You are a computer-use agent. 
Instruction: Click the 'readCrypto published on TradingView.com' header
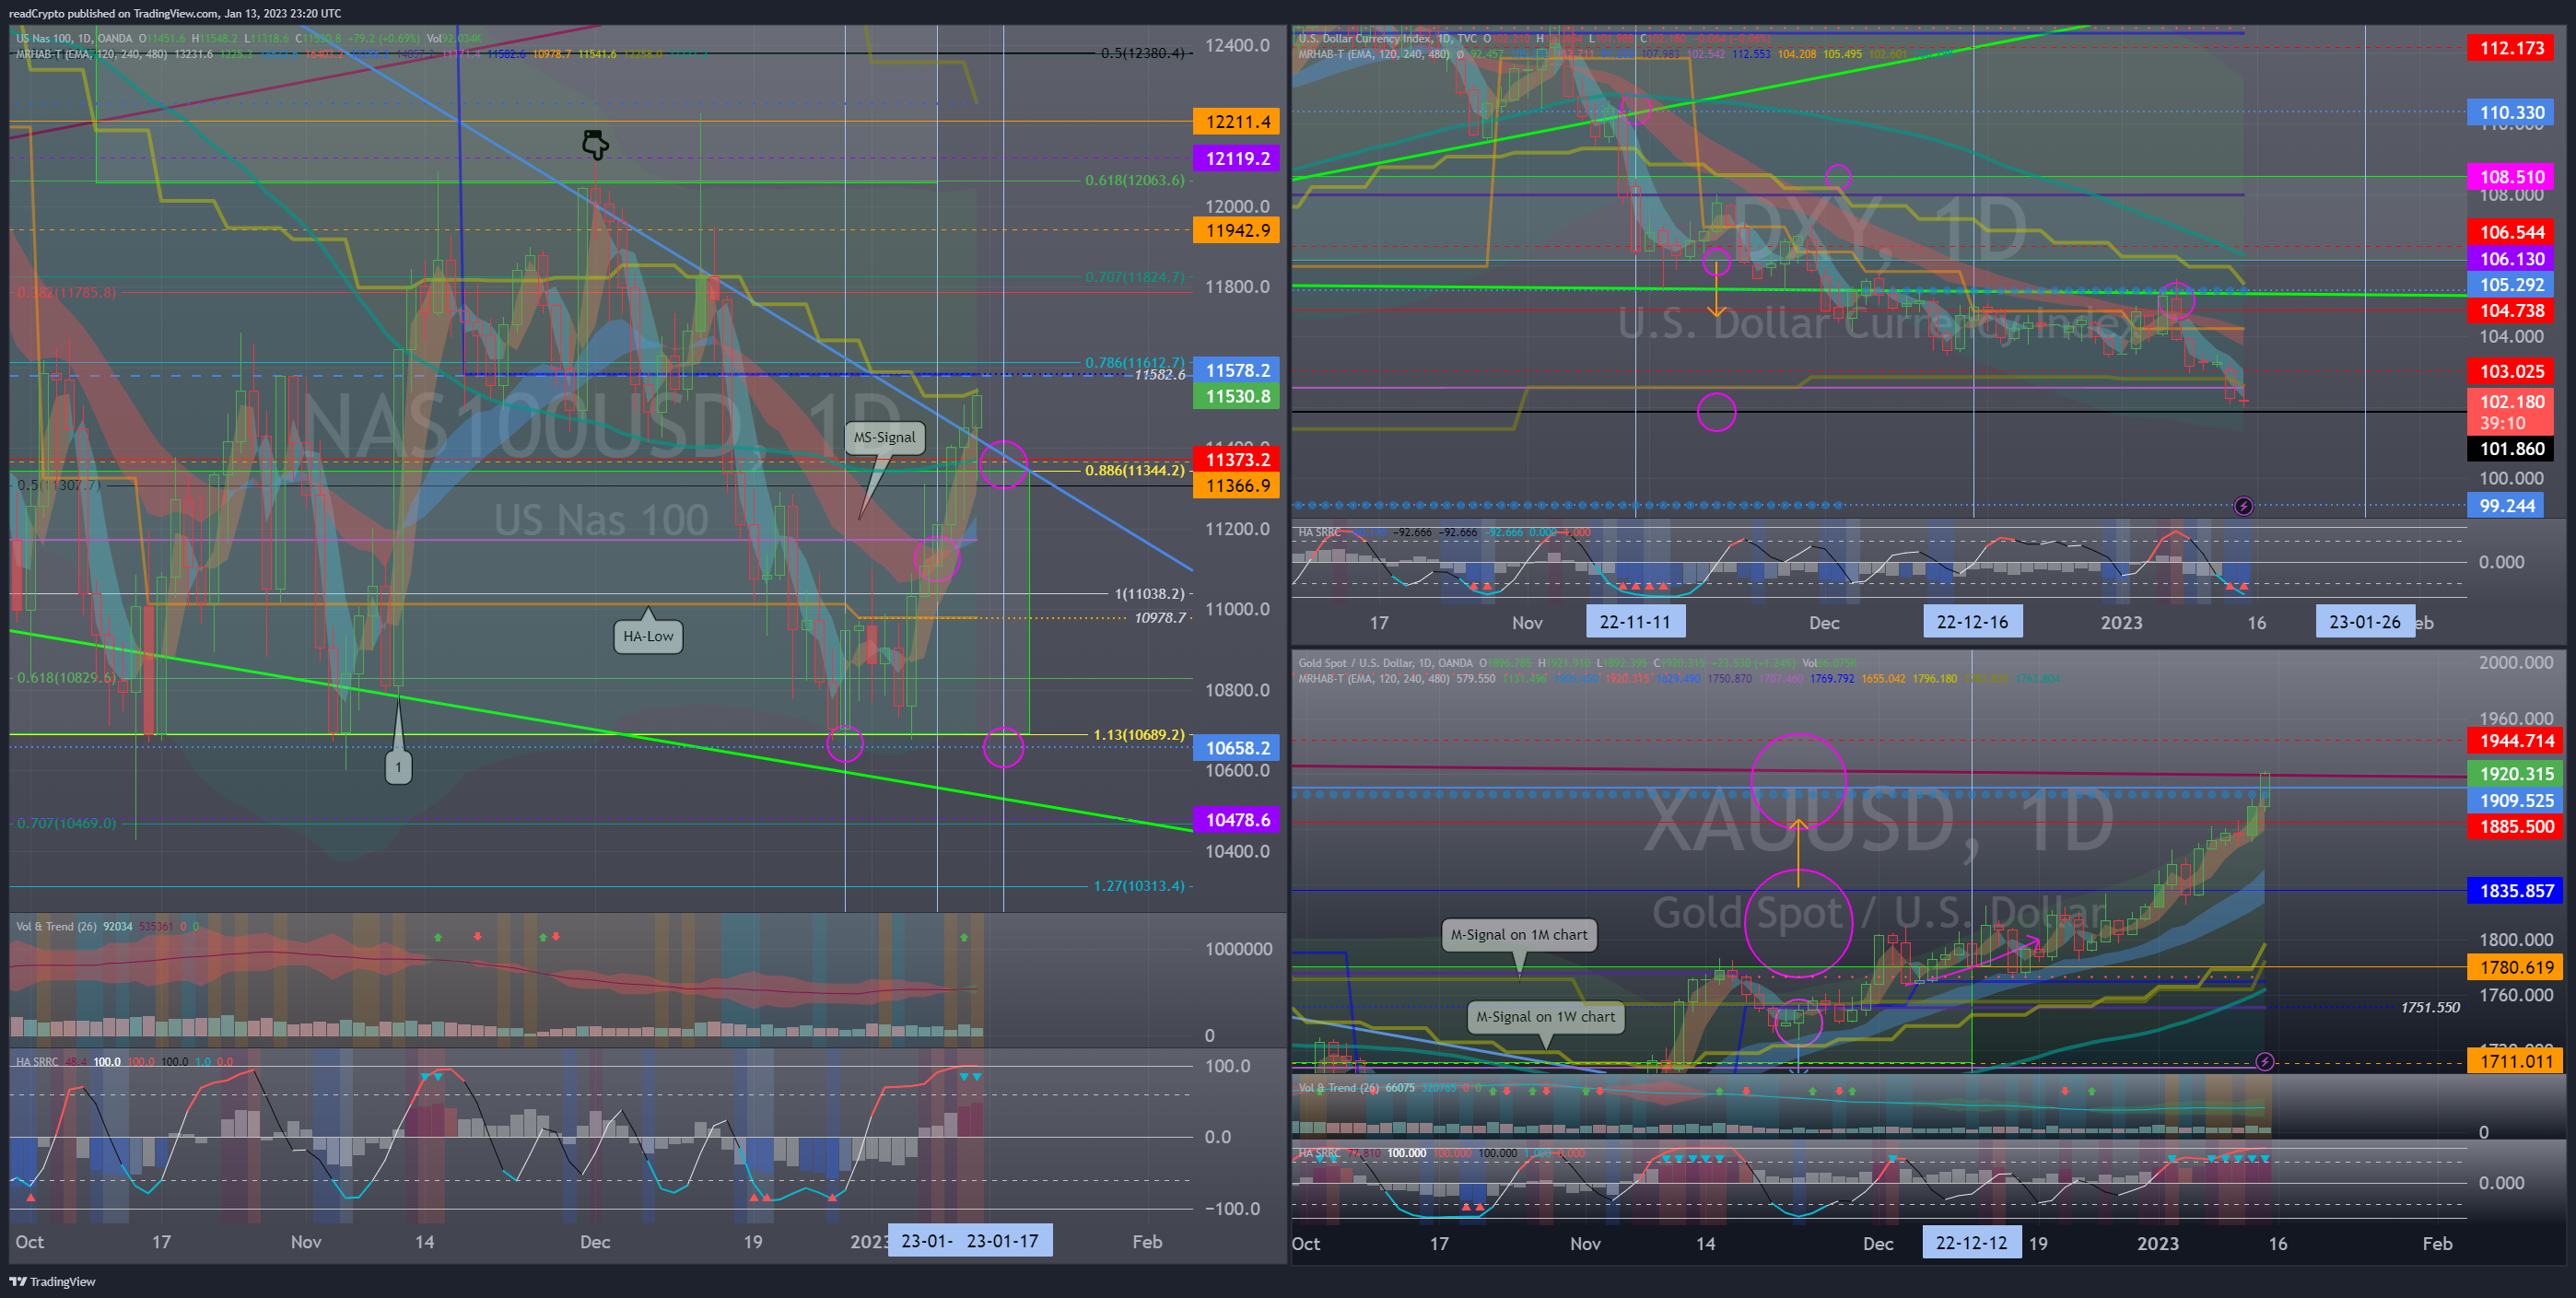click(113, 13)
